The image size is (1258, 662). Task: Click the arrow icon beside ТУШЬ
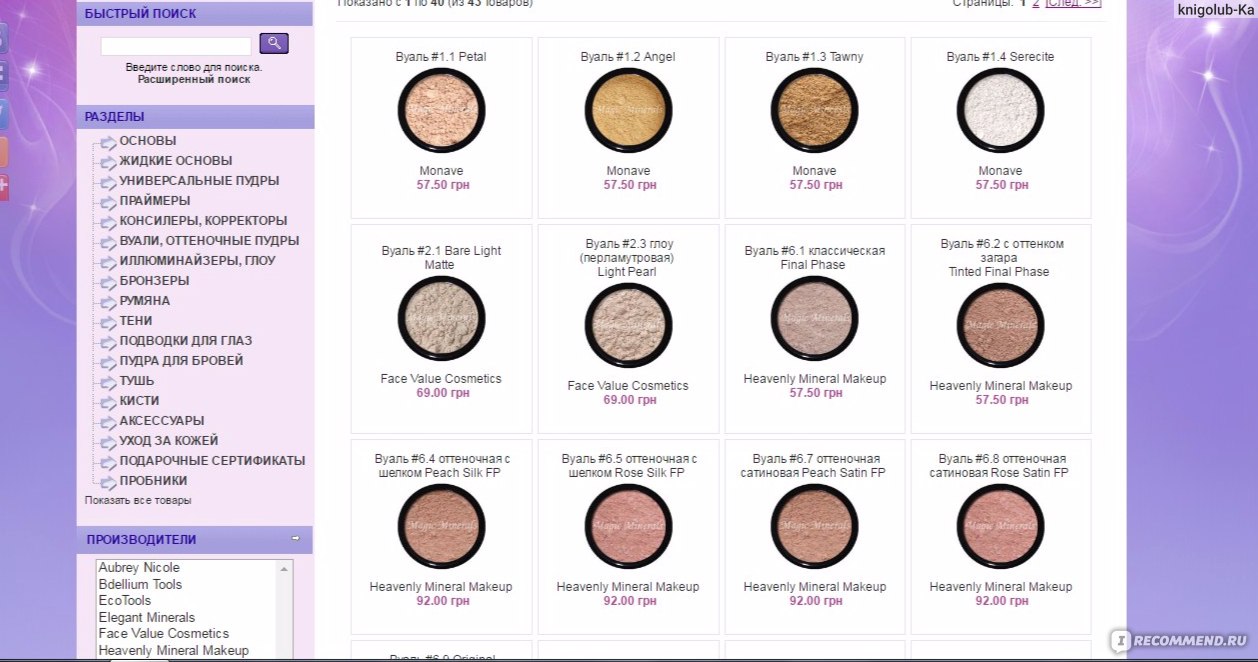pos(108,382)
